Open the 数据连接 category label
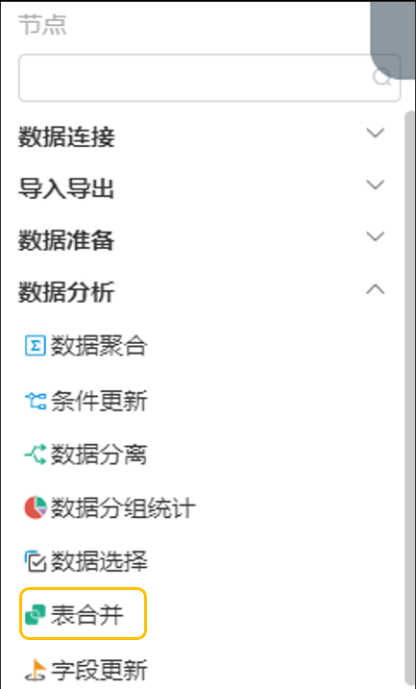This screenshot has height=689, width=416. (66, 137)
